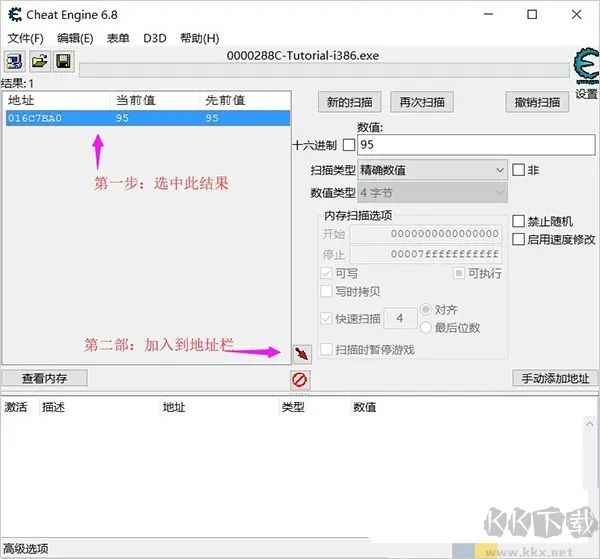The image size is (600, 559).
Task: Open the 文件(F) menu
Action: (x=26, y=38)
